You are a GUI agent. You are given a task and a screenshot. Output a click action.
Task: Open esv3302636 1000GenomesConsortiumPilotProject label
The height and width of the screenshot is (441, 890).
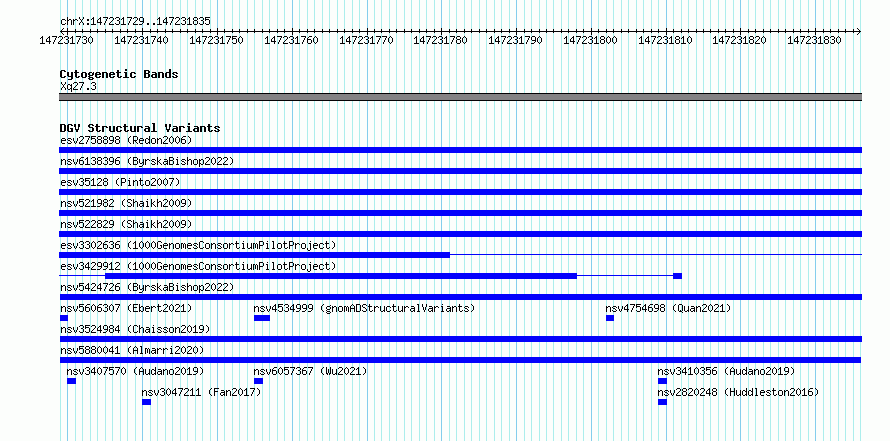click(x=198, y=245)
